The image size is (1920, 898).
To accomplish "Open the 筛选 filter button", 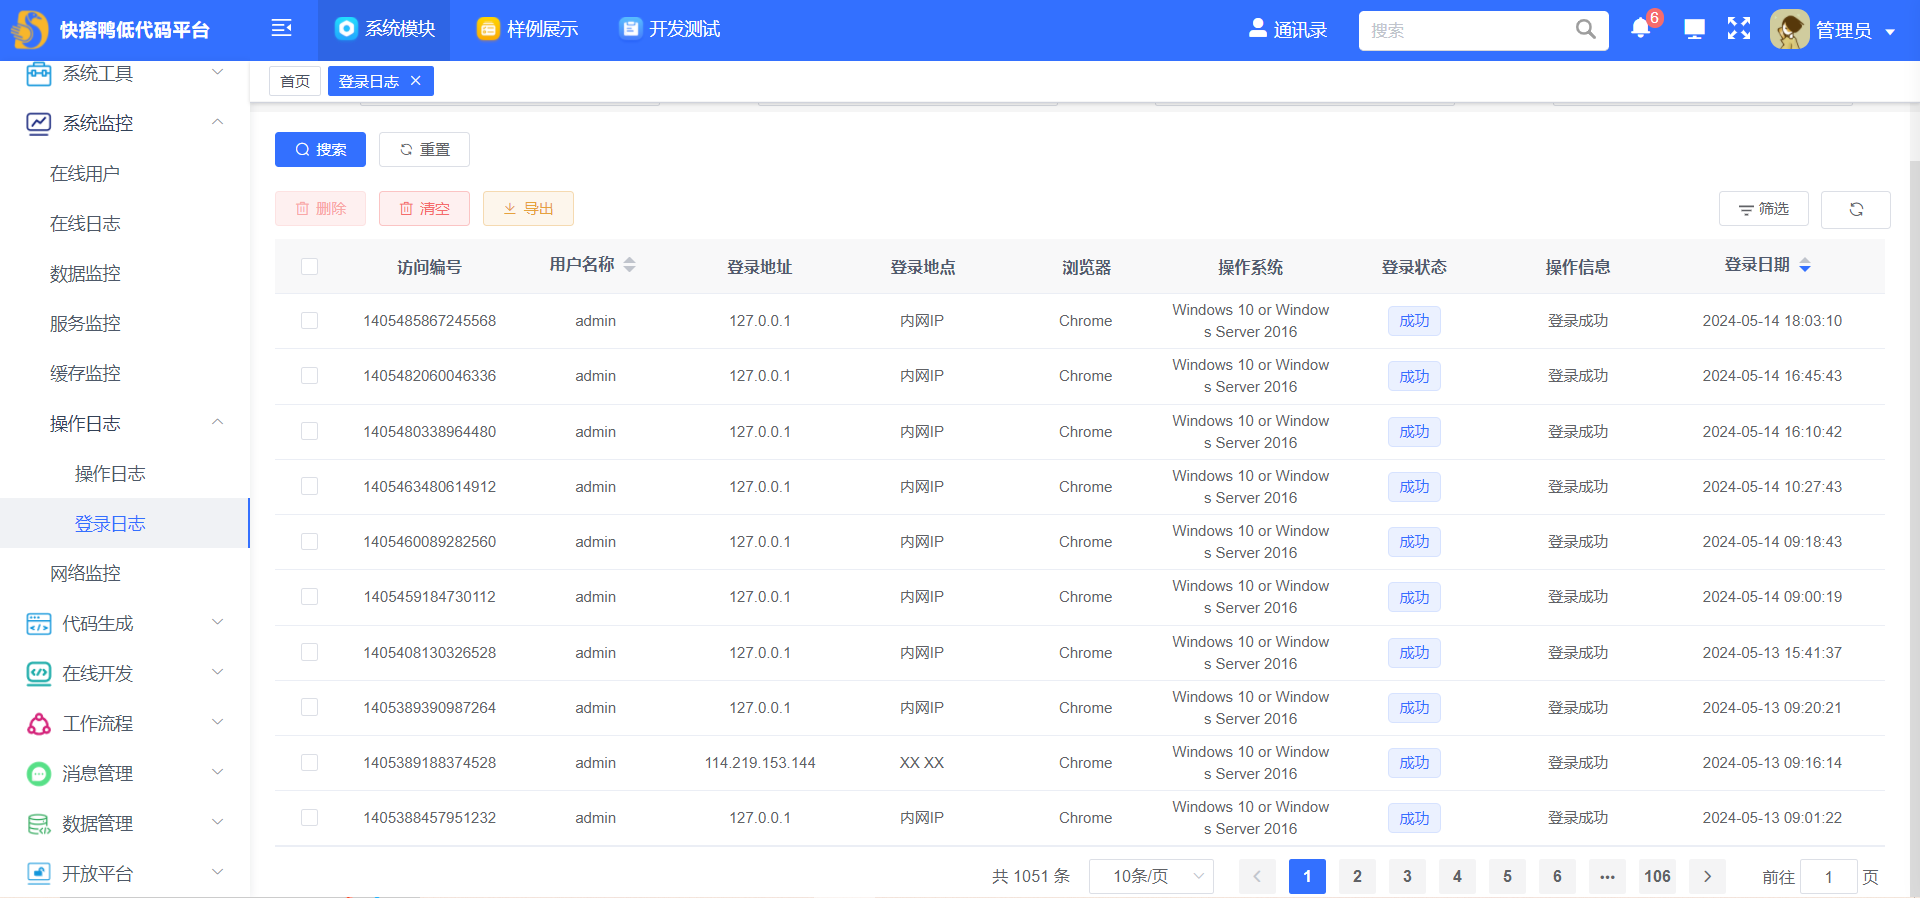I will (1764, 209).
